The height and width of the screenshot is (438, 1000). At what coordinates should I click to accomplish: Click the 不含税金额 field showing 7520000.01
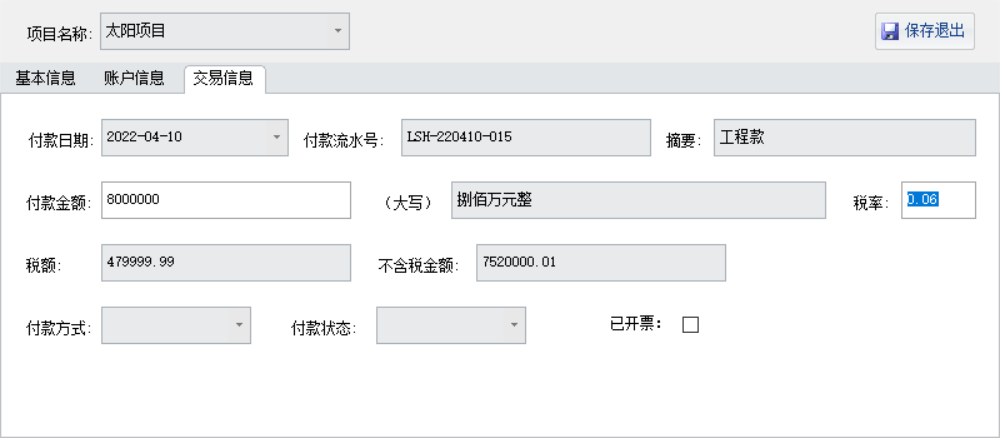pos(600,263)
